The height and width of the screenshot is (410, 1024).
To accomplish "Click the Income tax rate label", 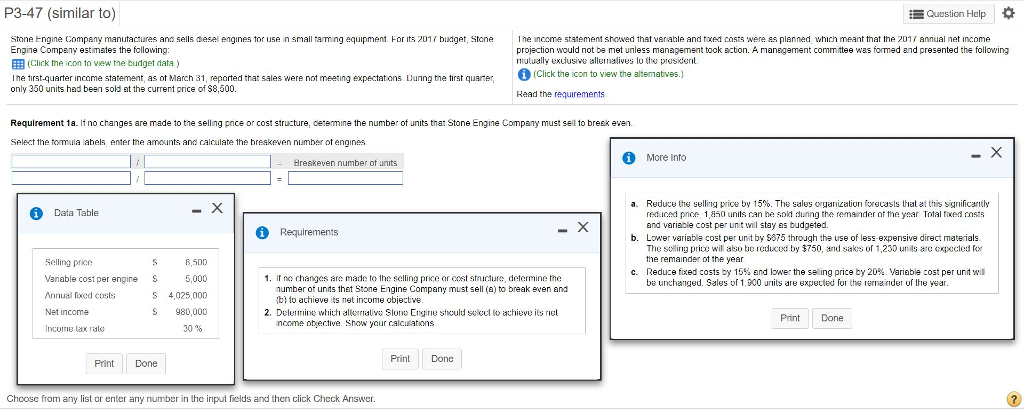I will point(73,329).
